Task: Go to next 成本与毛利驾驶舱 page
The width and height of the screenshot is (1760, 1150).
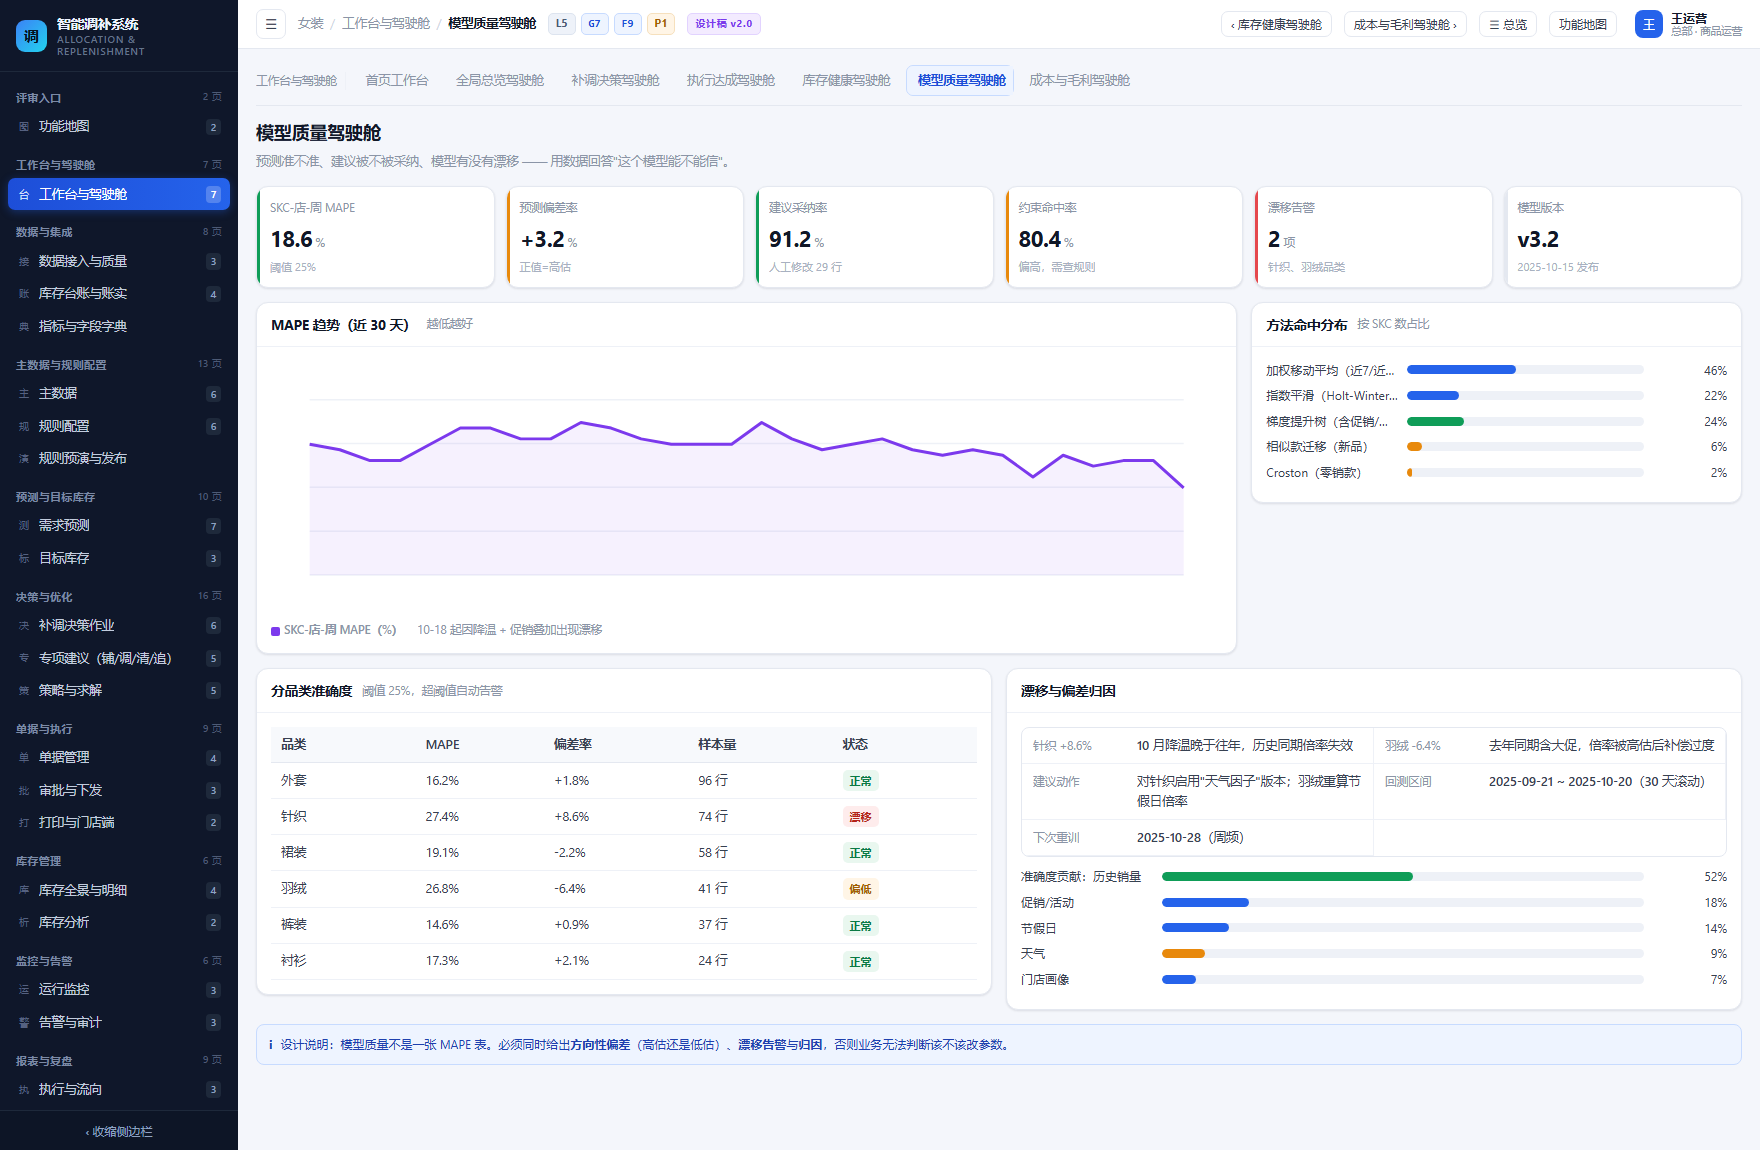Action: point(1405,24)
